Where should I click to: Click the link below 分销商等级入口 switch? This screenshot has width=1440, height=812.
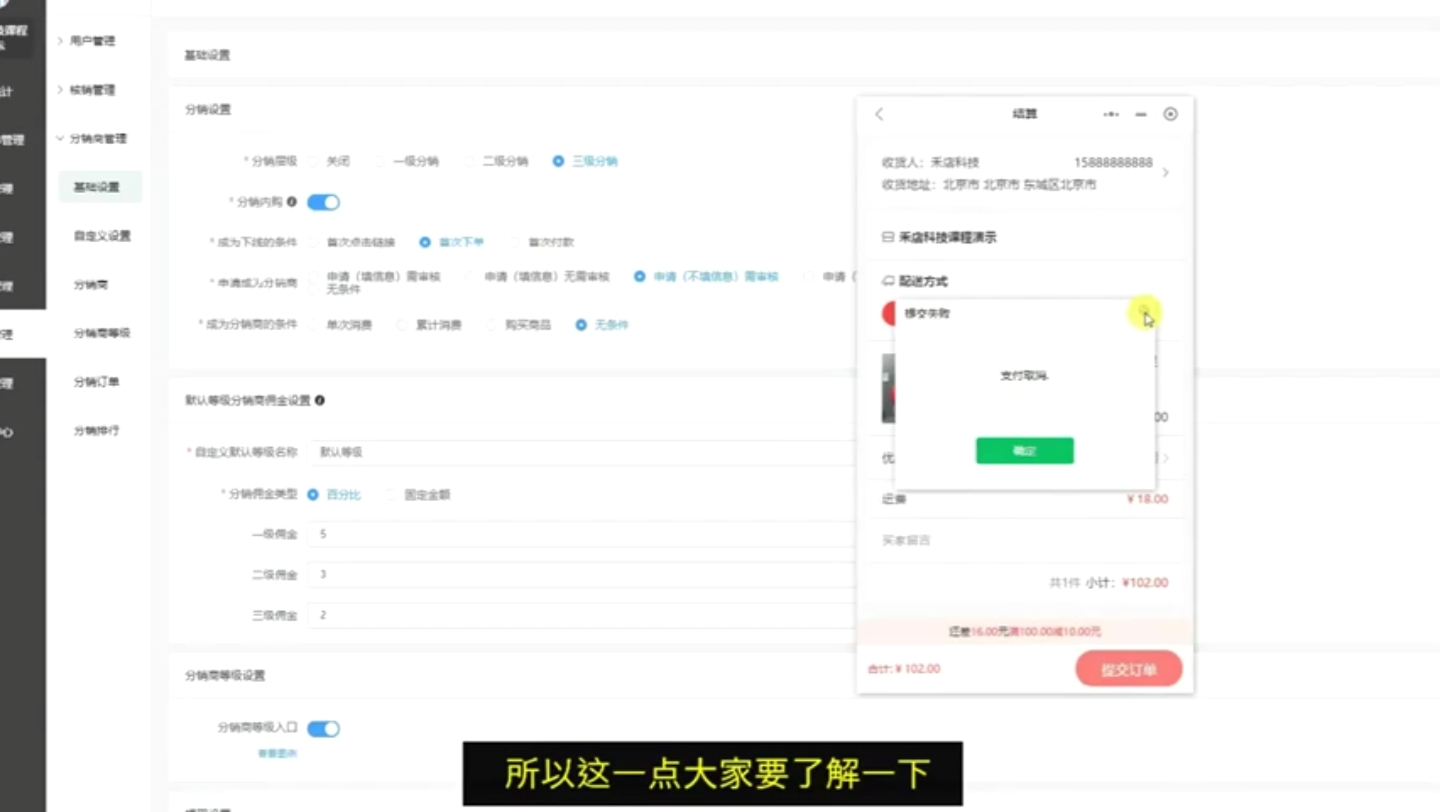[x=277, y=754]
